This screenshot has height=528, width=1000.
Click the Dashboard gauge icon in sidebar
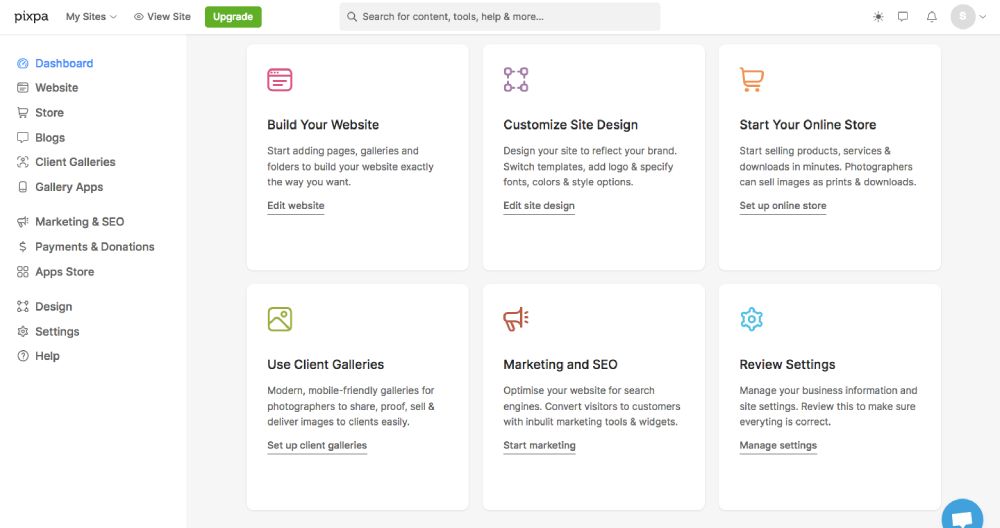pos(23,63)
